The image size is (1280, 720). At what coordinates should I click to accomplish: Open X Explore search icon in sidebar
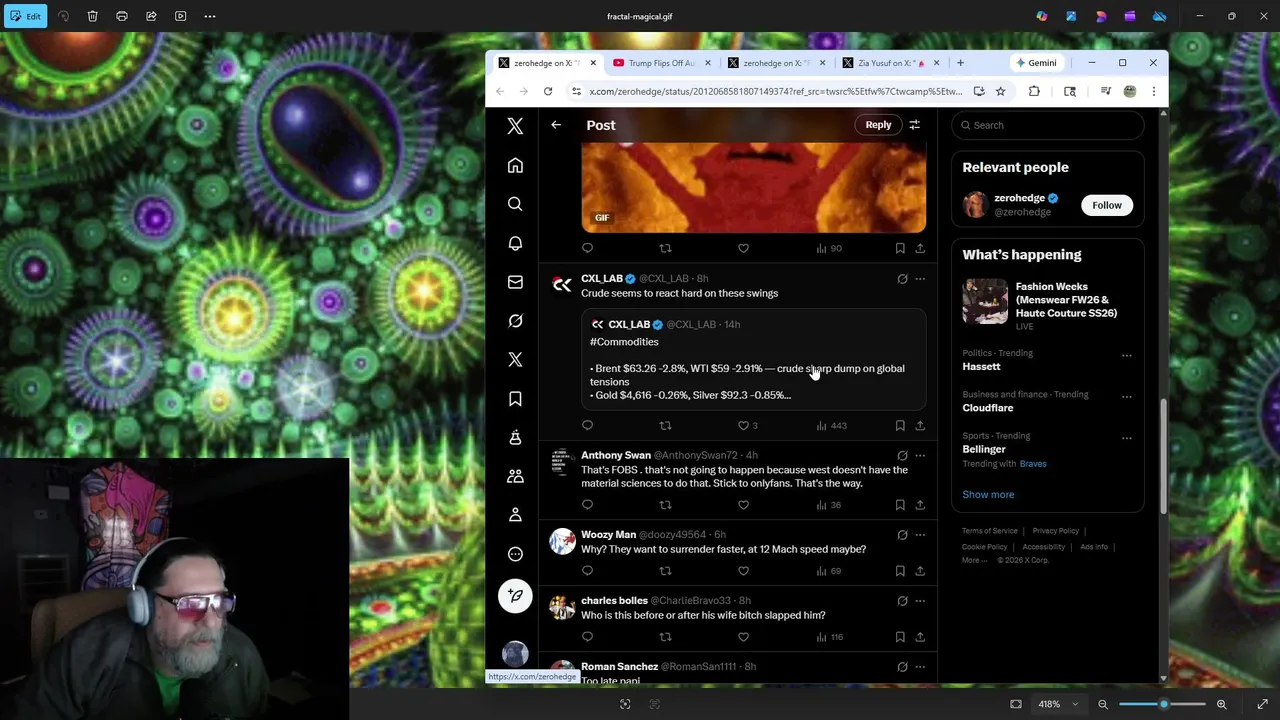pos(515,204)
